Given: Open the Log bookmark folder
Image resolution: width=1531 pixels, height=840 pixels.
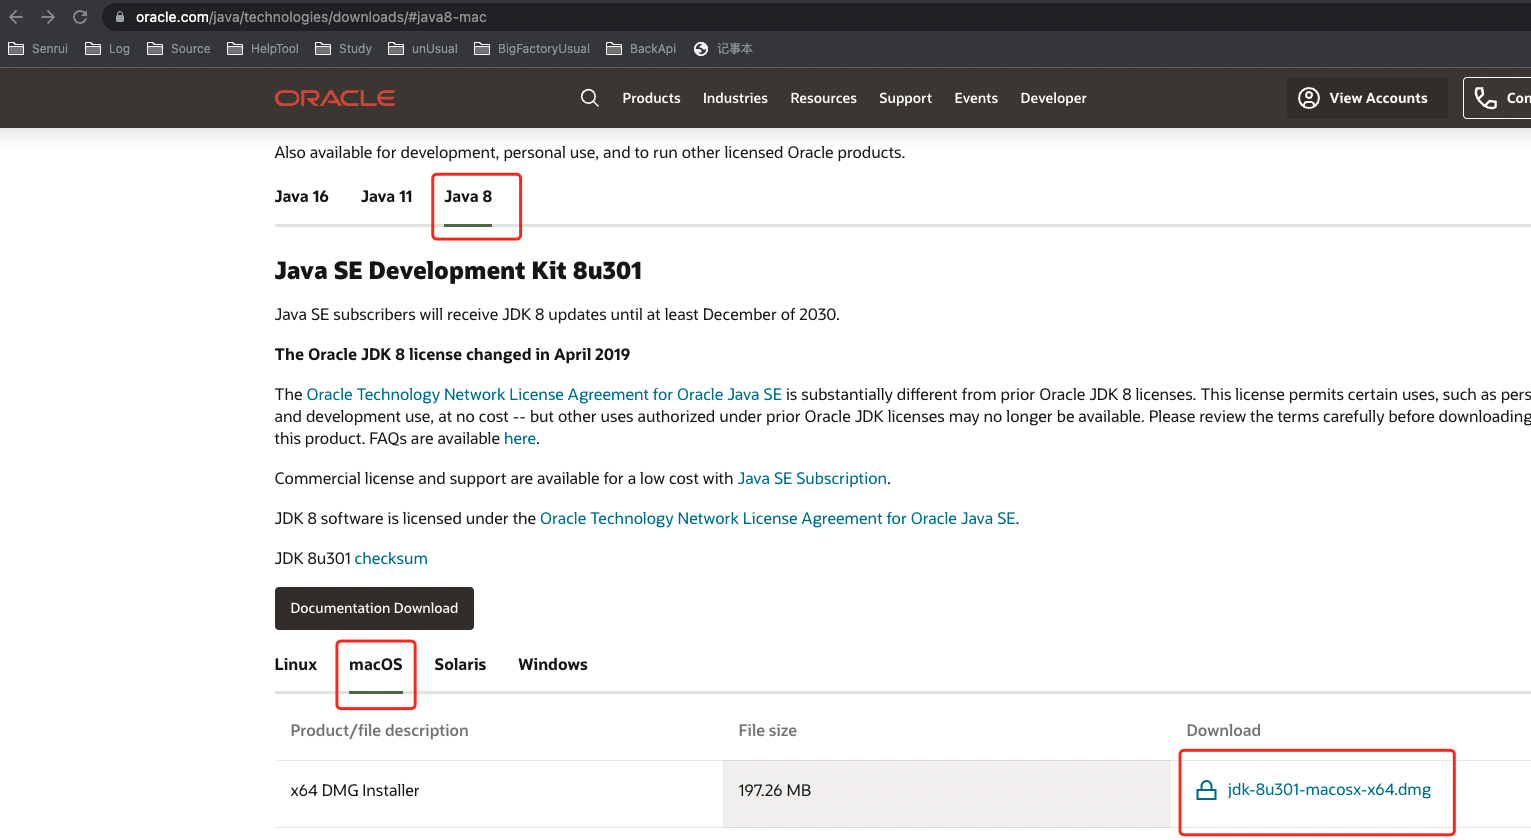Looking at the screenshot, I should coord(107,49).
